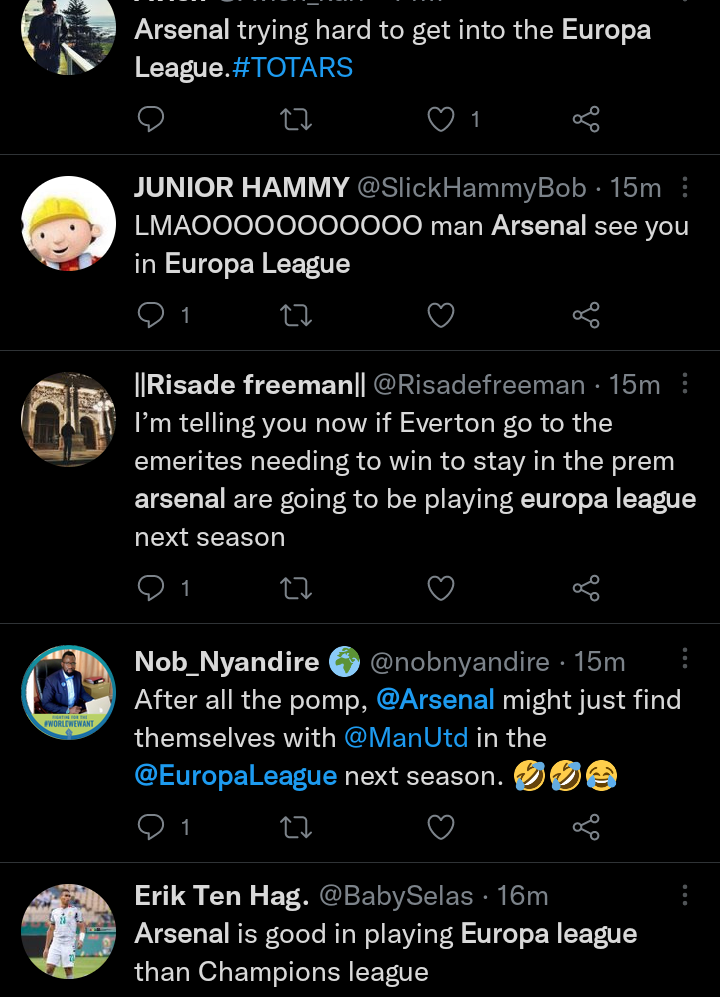Retweet JUNIOR HAMMY's tweet
720x997 pixels.
coord(295,317)
